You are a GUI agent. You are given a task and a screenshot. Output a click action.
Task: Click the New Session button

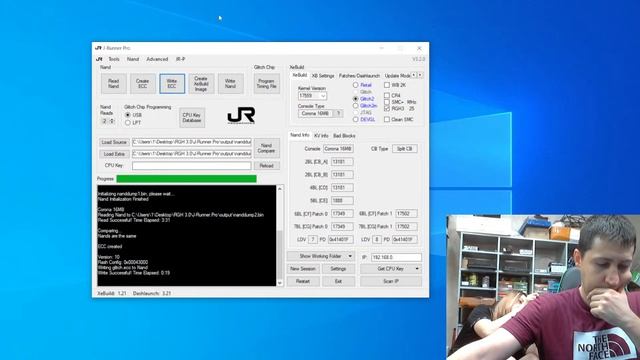(303, 269)
